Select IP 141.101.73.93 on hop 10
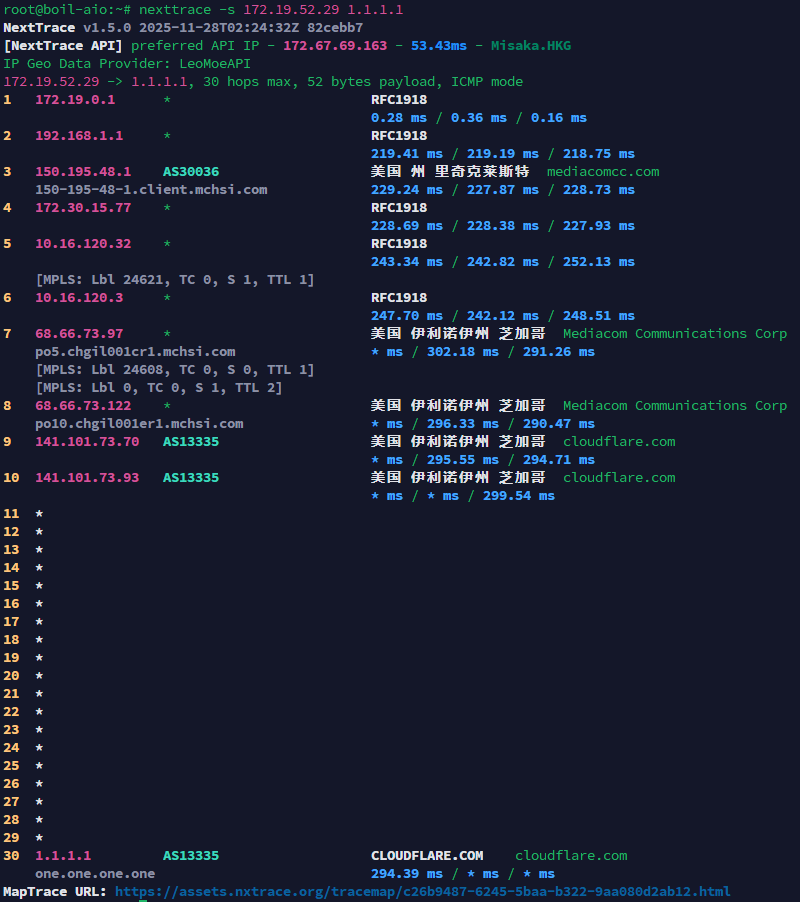 pos(87,478)
